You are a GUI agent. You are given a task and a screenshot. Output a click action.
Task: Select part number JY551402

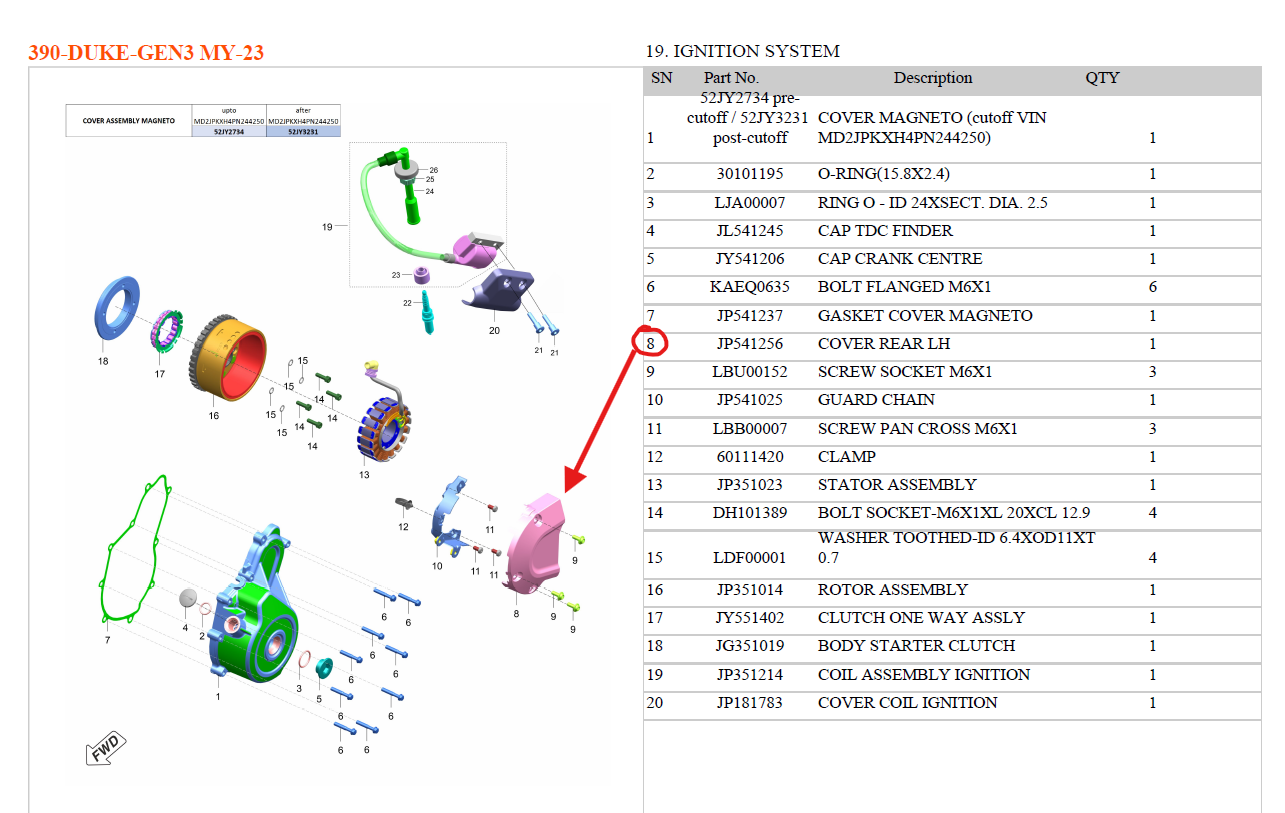750,618
